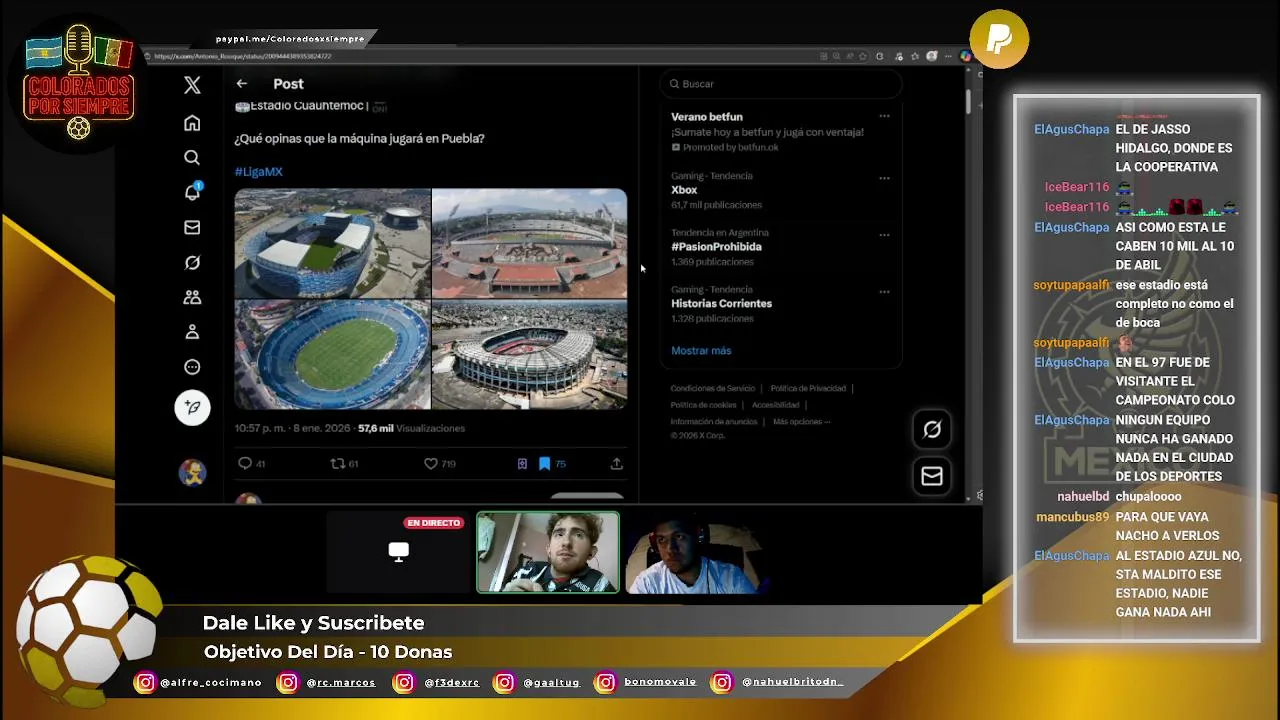Viewport: 1280px width, 720px height.
Task: Click the purple icon beside the bookmark
Action: point(522,463)
